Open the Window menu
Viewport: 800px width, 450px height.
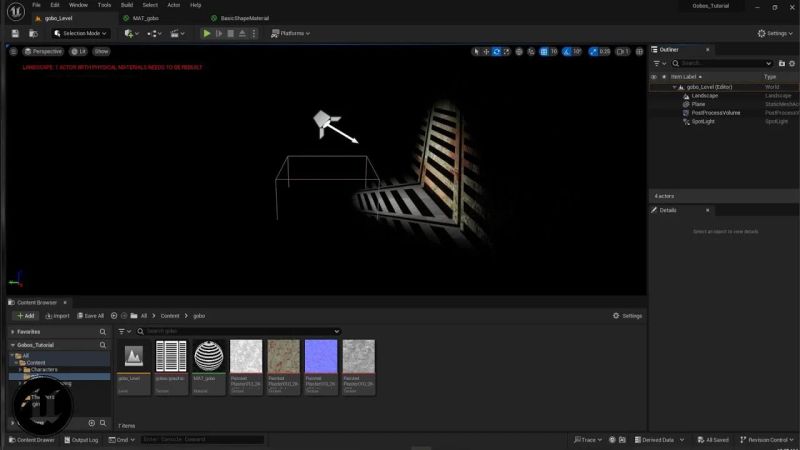pos(78,5)
